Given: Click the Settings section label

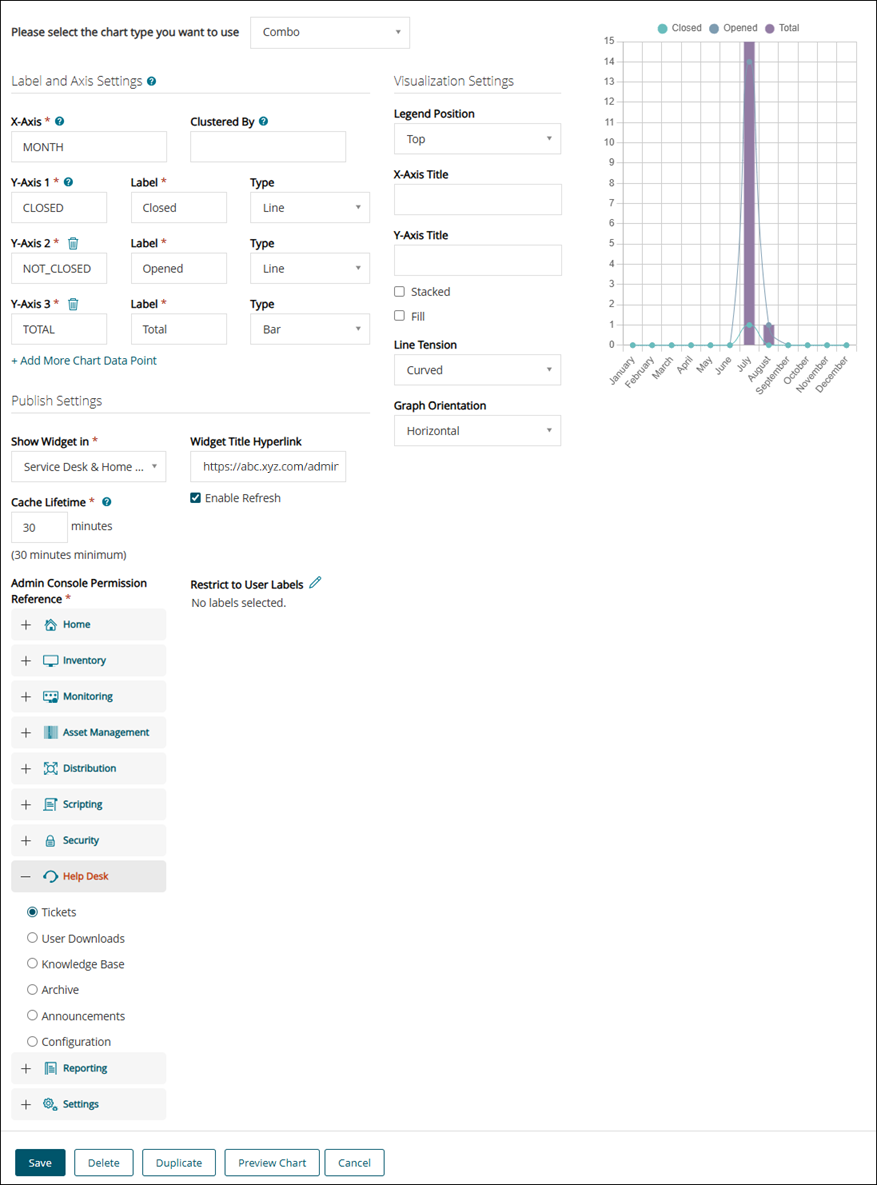Looking at the screenshot, I should [x=81, y=1104].
